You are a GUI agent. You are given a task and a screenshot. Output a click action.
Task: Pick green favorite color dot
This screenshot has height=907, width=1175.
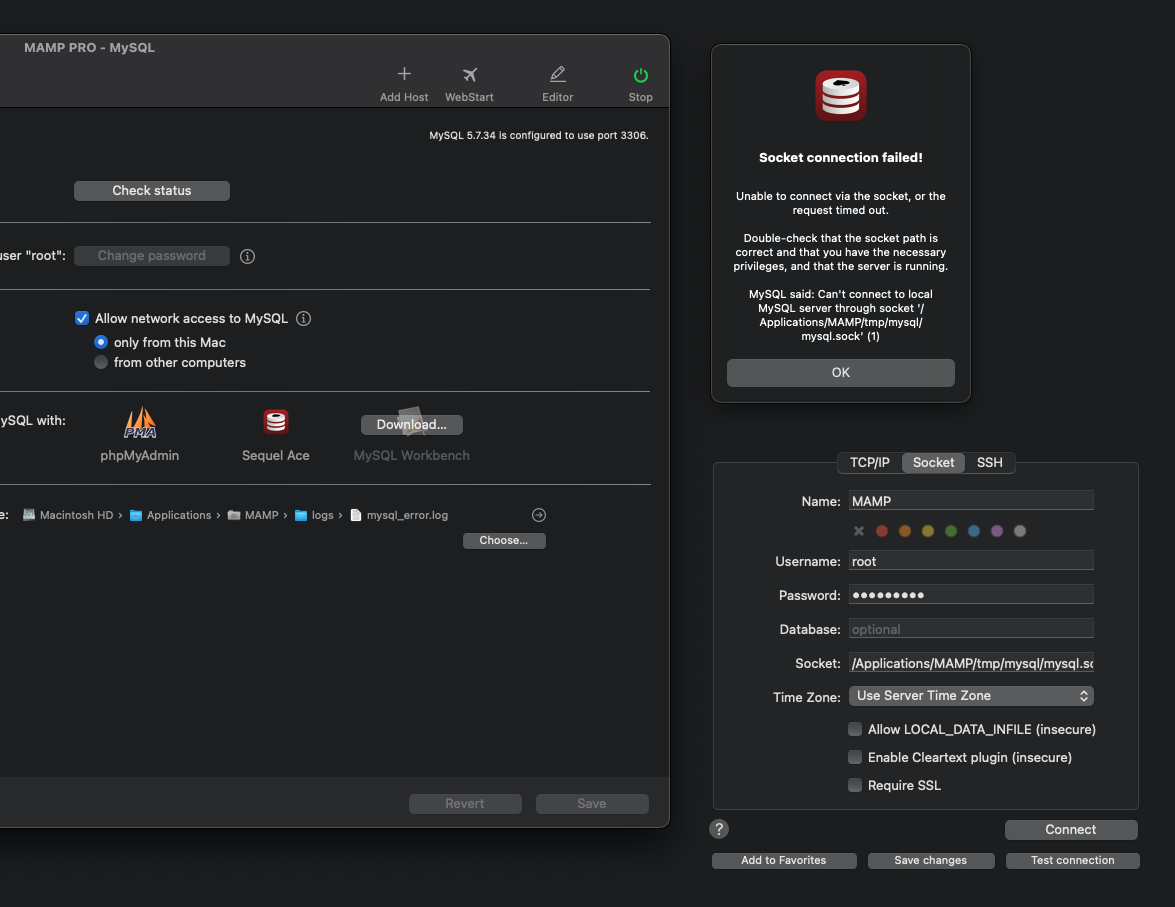click(951, 531)
